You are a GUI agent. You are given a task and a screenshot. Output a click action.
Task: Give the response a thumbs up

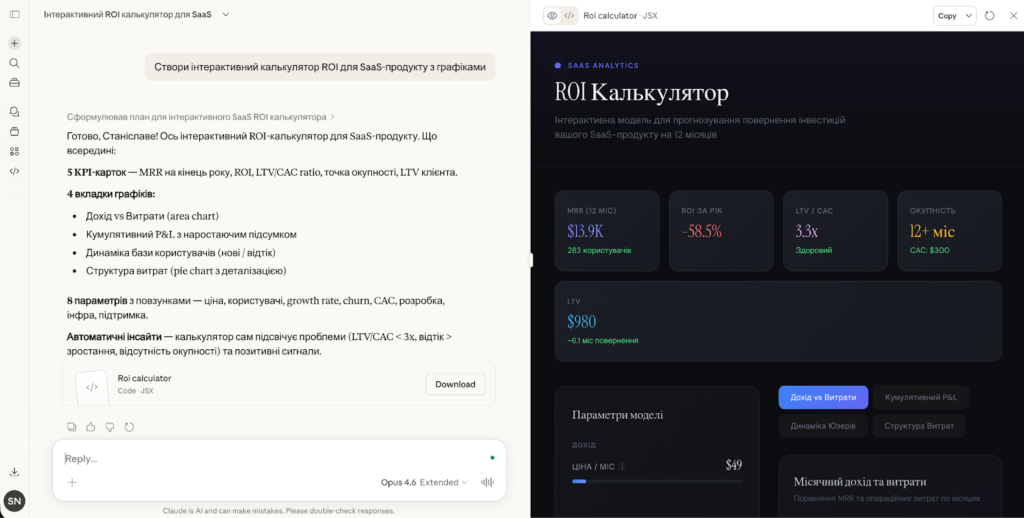click(91, 427)
